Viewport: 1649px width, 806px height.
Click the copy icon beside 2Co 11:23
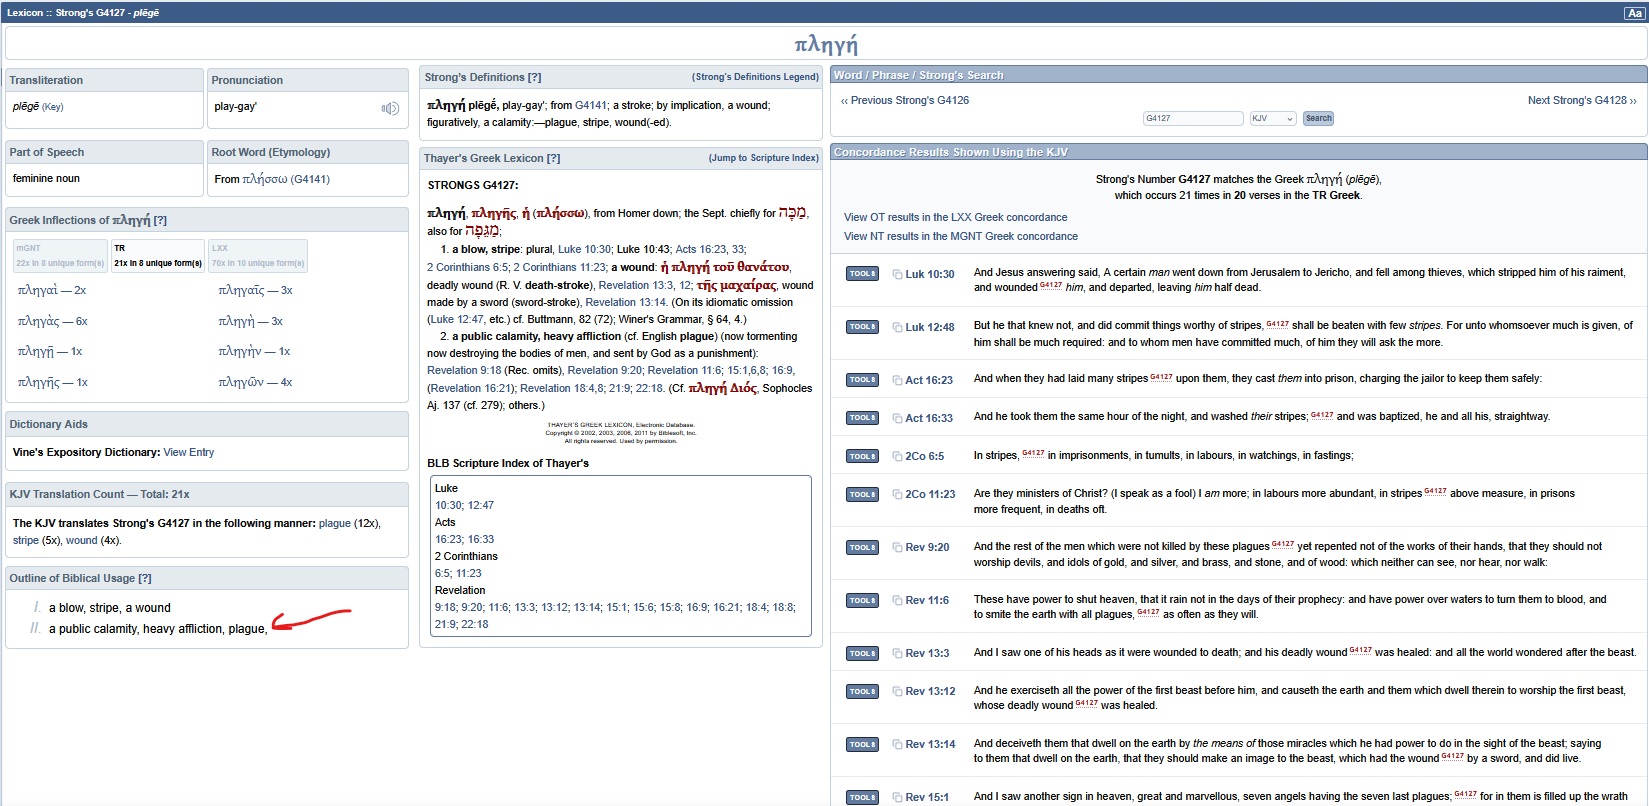897,494
